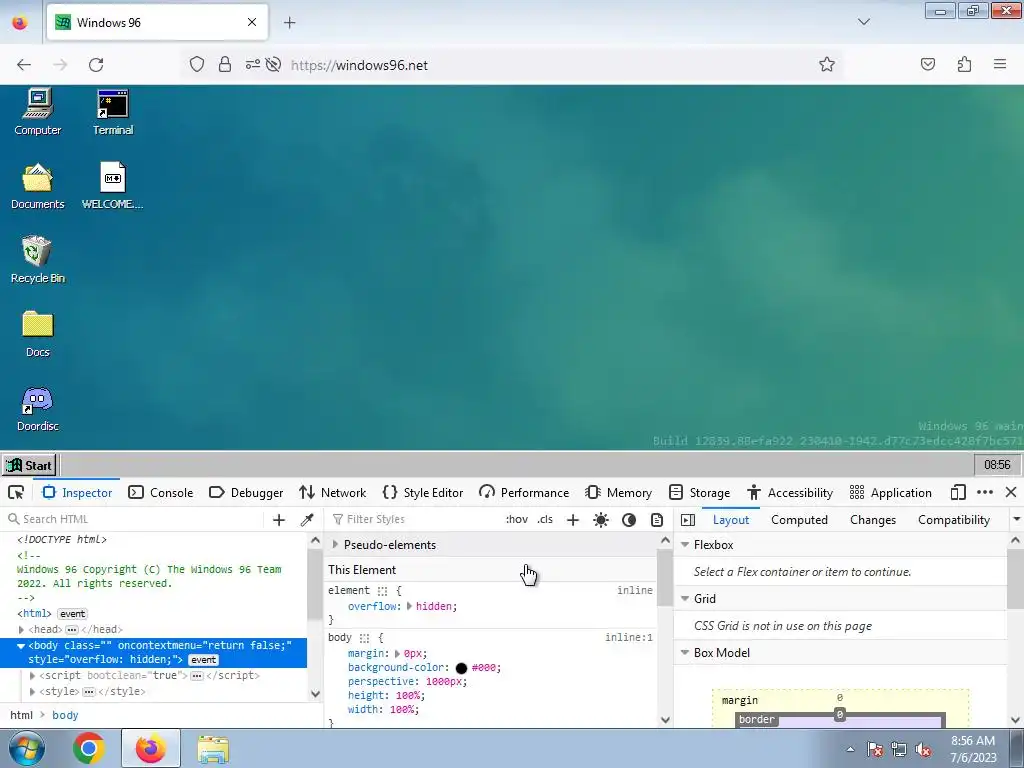Open the Style Editor panel

point(423,492)
